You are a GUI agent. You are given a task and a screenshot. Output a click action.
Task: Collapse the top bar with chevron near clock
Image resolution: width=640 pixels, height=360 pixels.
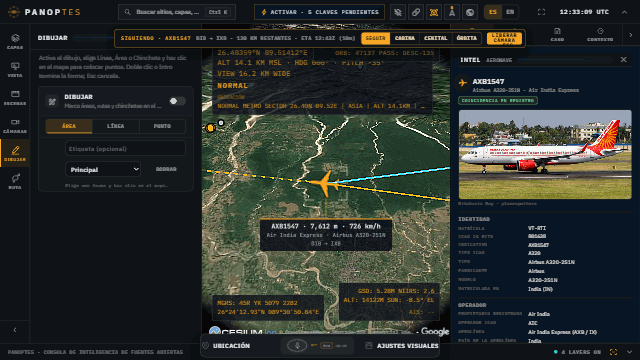(x=624, y=12)
